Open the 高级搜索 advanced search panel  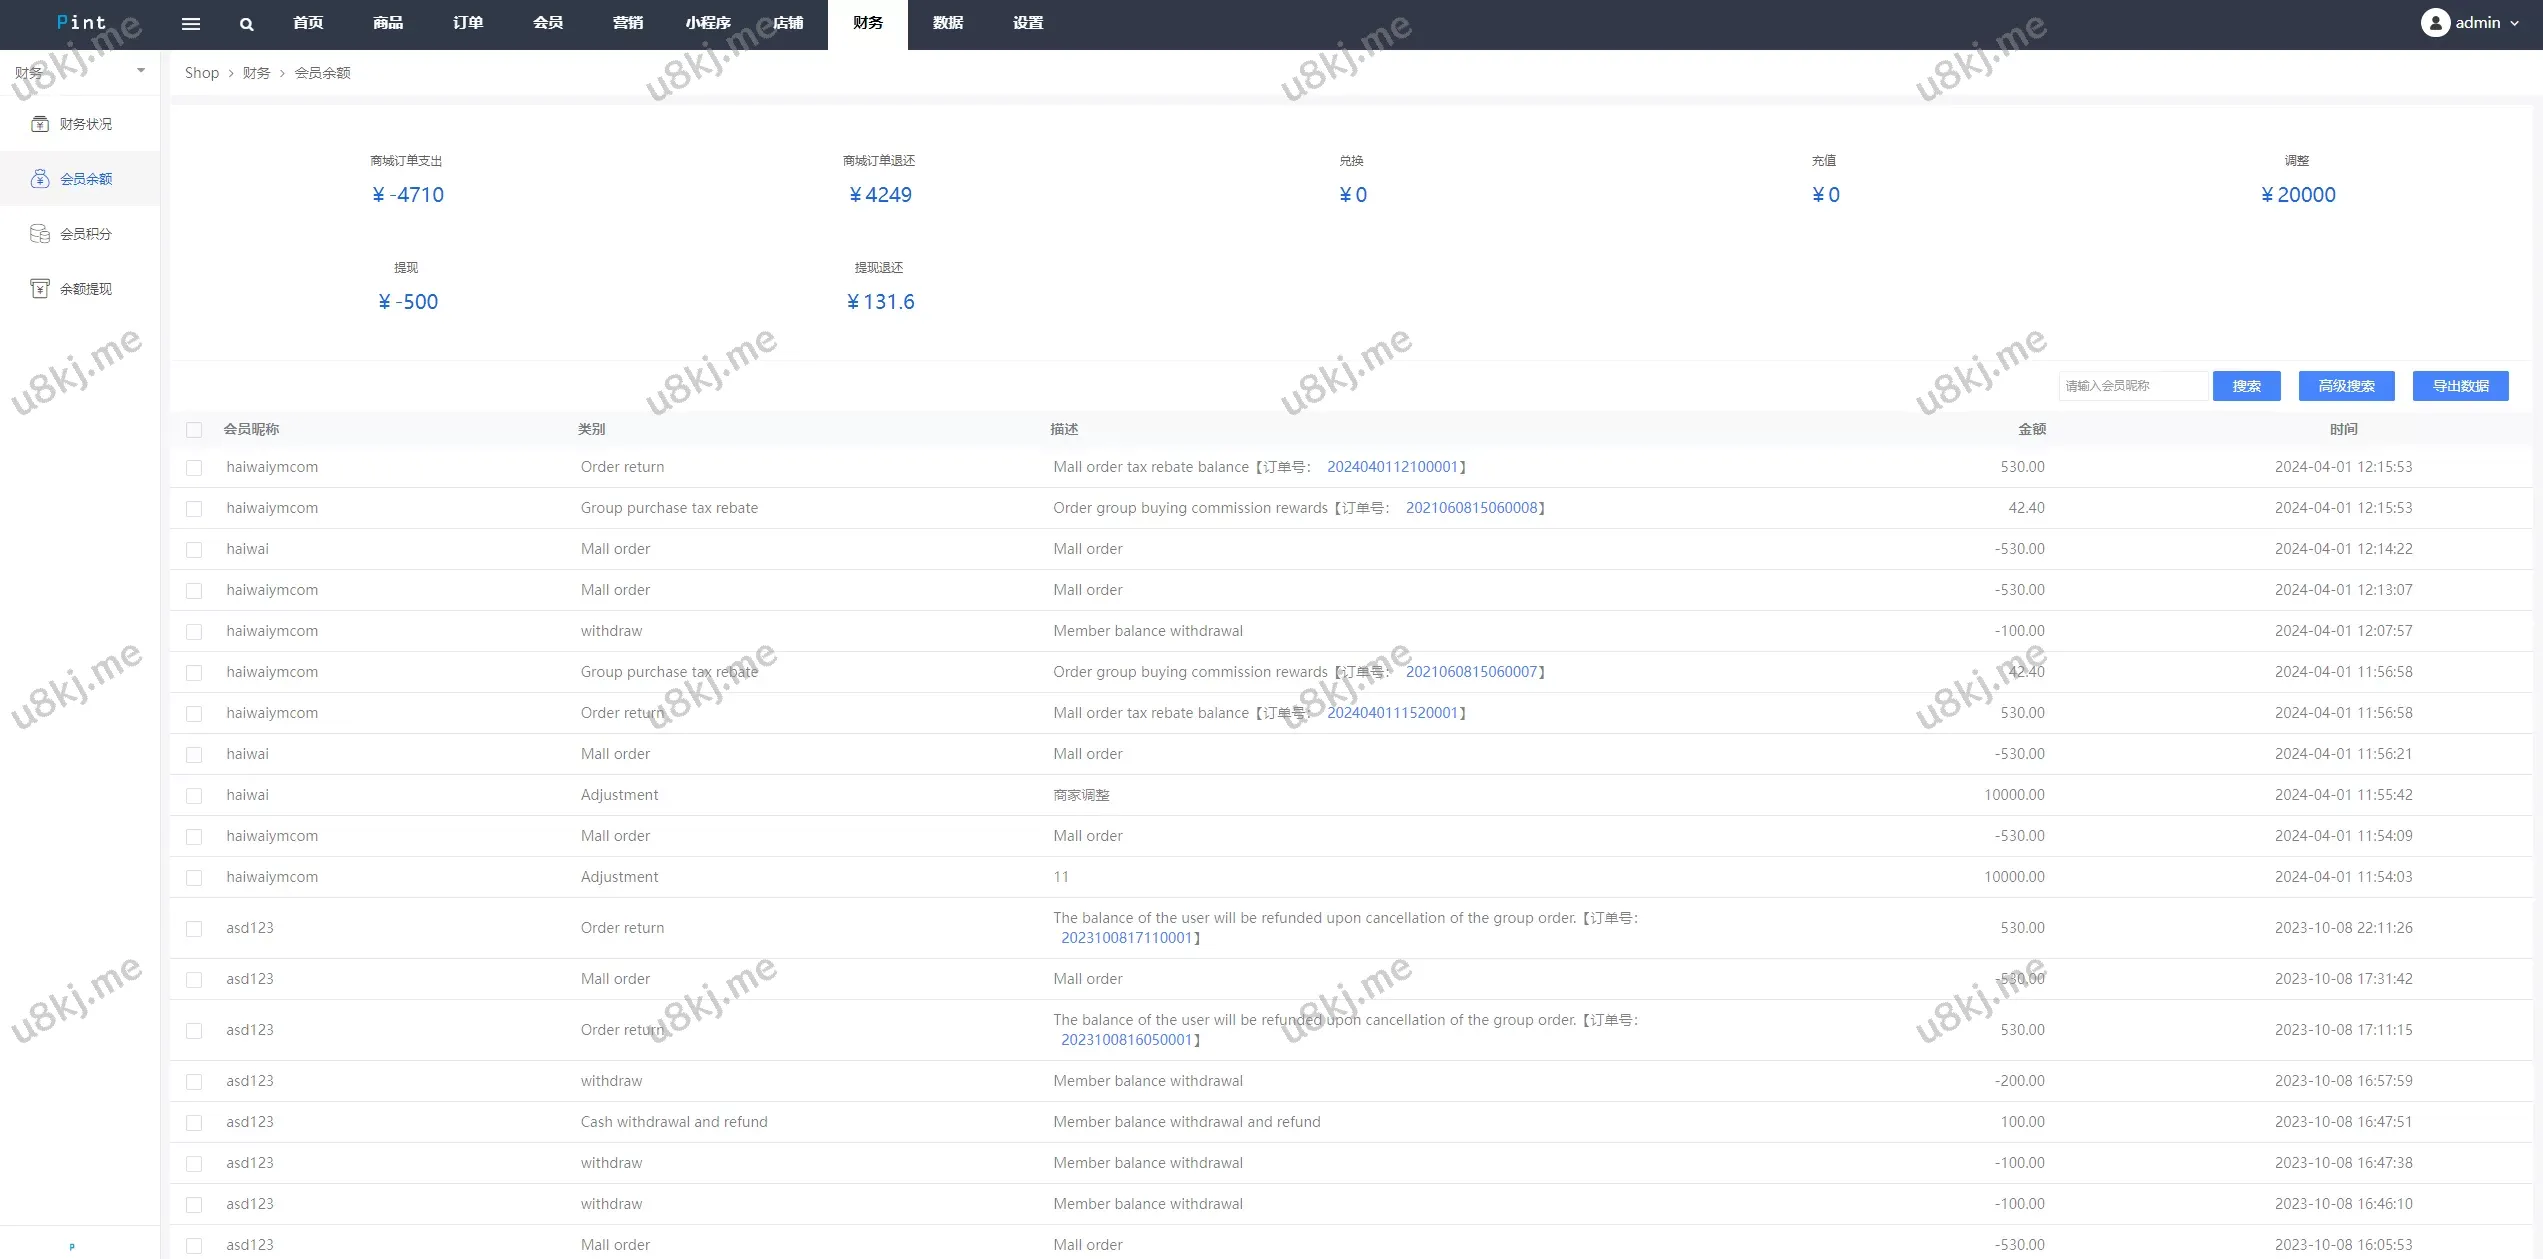2346,386
